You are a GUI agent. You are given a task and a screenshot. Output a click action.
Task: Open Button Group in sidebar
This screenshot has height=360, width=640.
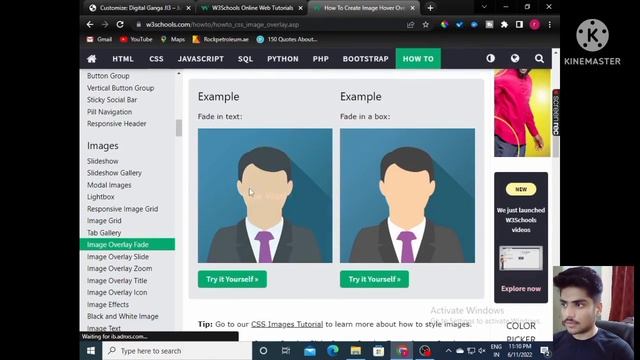coord(108,76)
